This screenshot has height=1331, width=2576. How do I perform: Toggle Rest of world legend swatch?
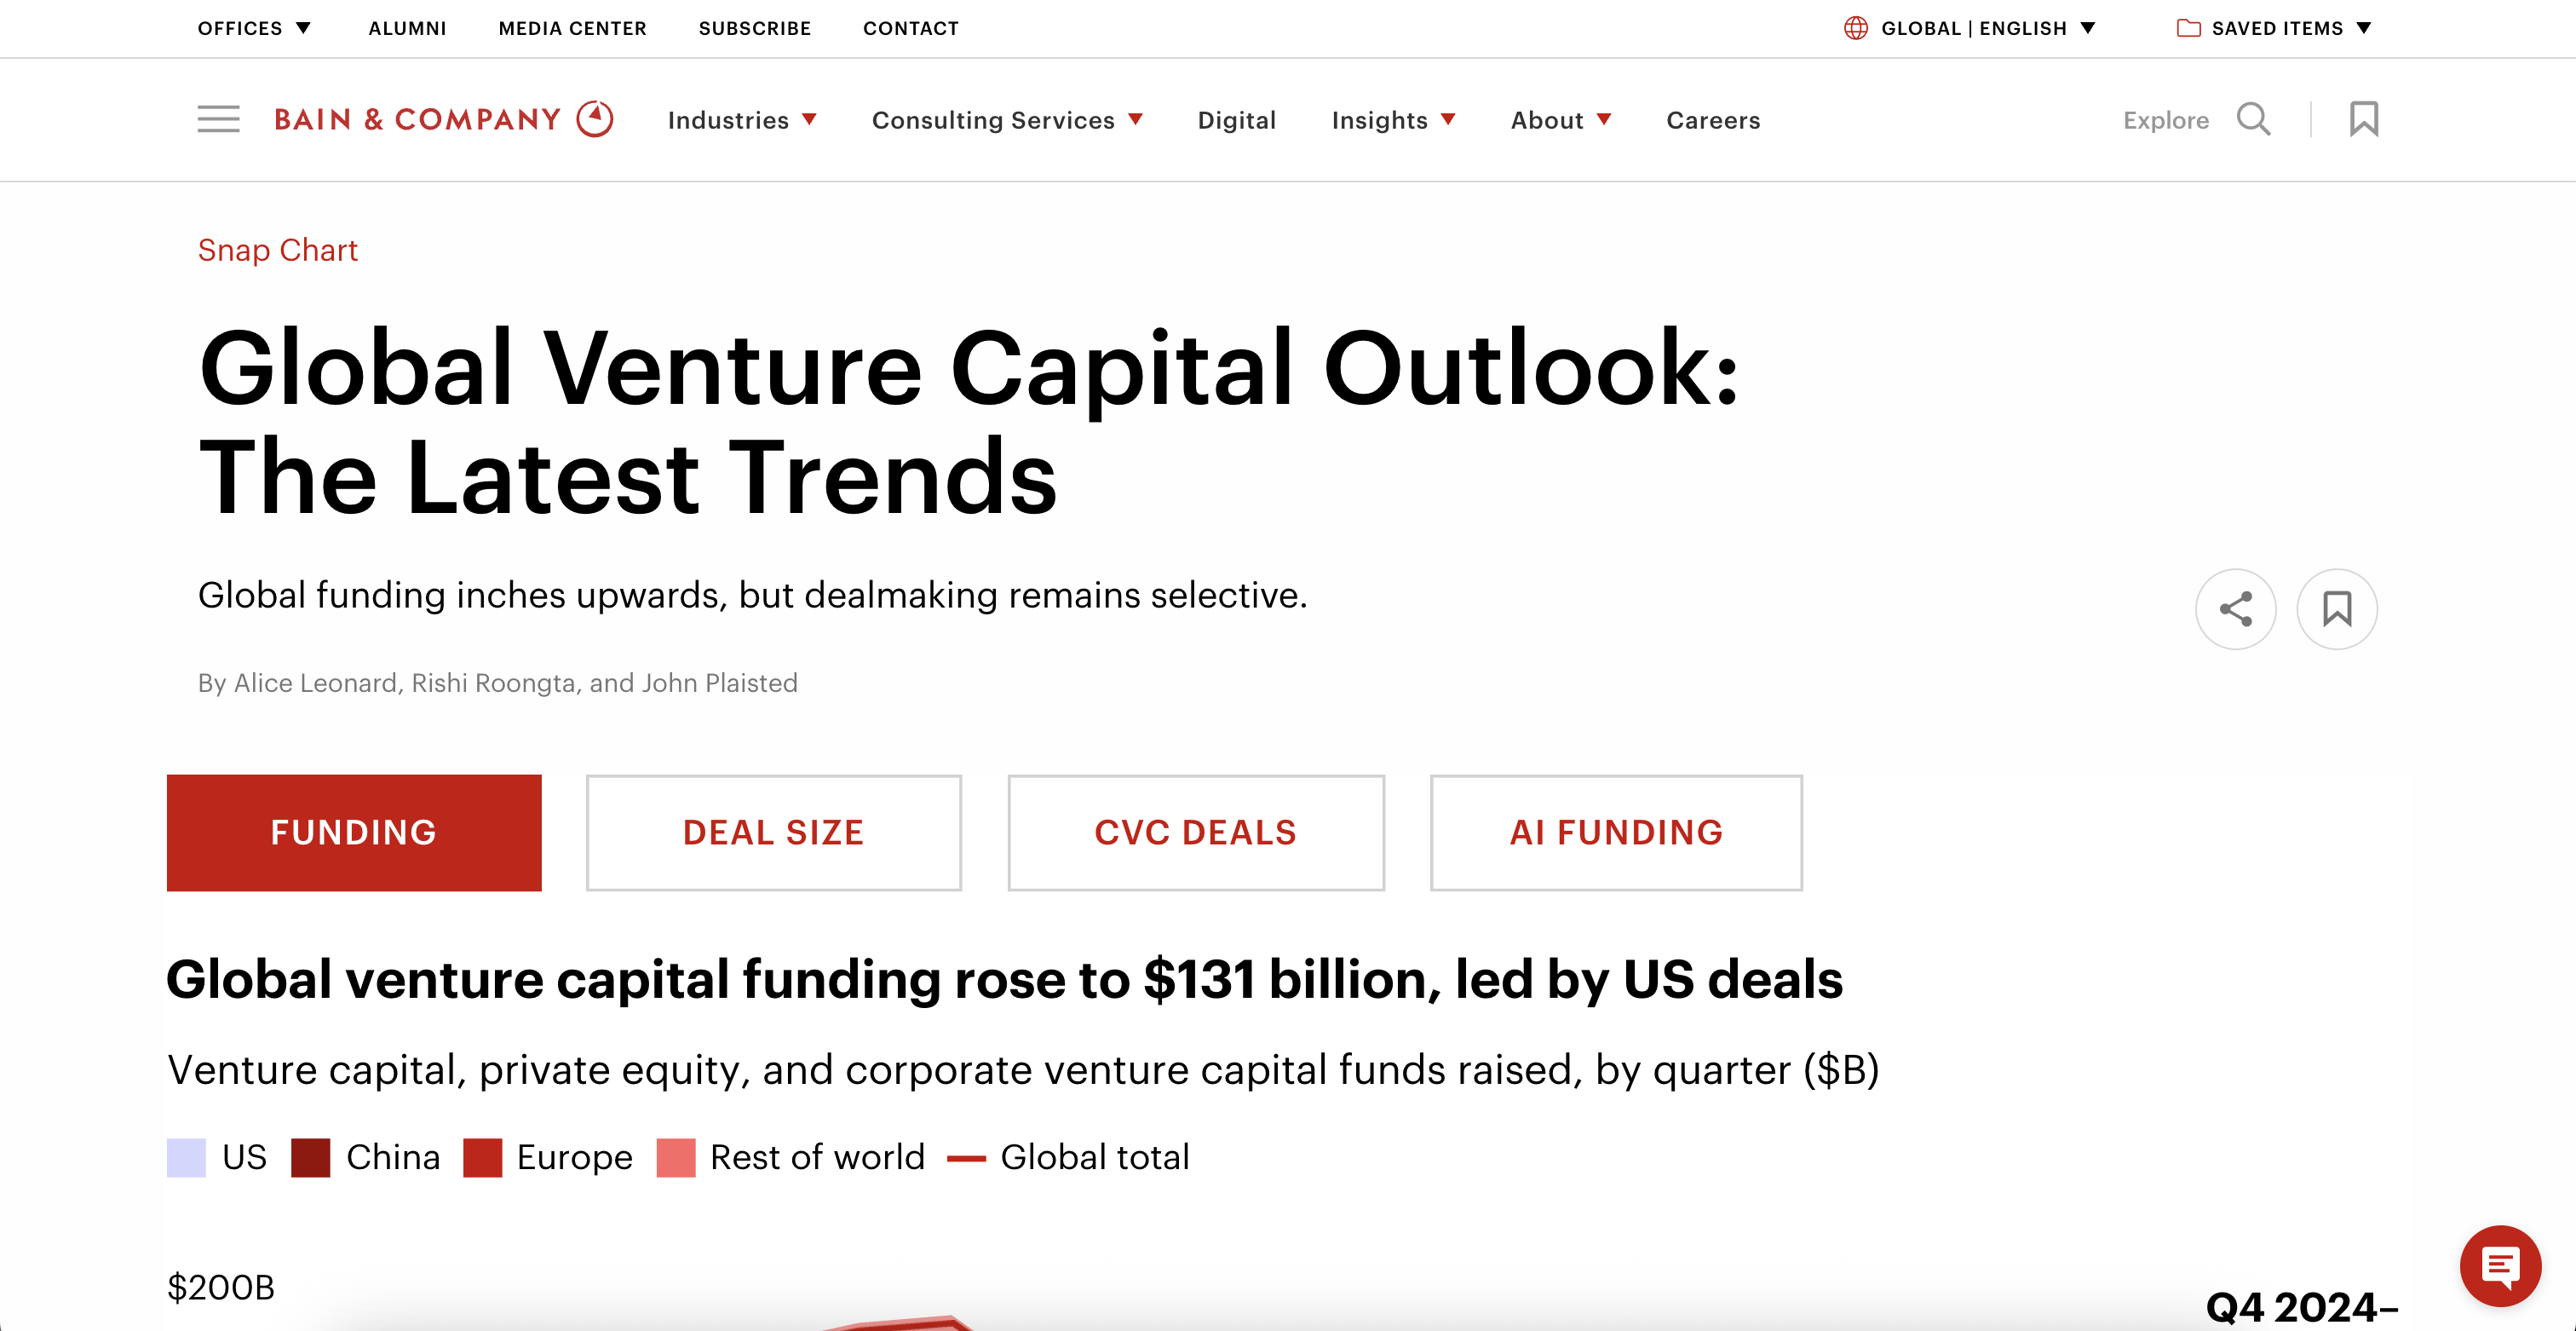(x=675, y=1157)
